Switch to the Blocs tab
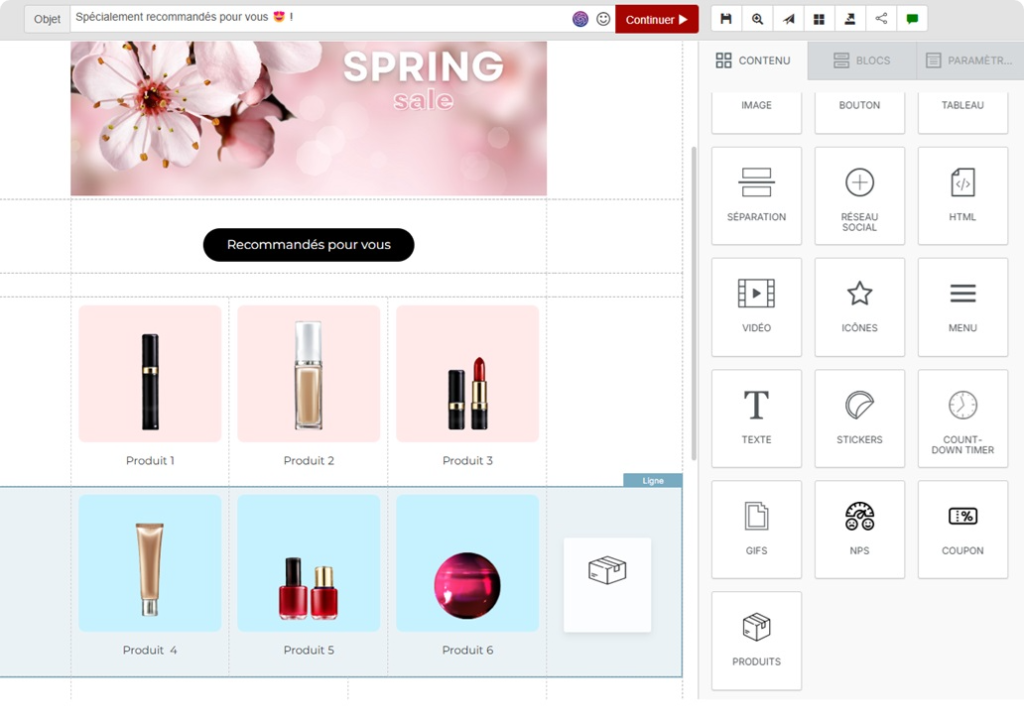This screenshot has width=1024, height=716. click(x=862, y=60)
